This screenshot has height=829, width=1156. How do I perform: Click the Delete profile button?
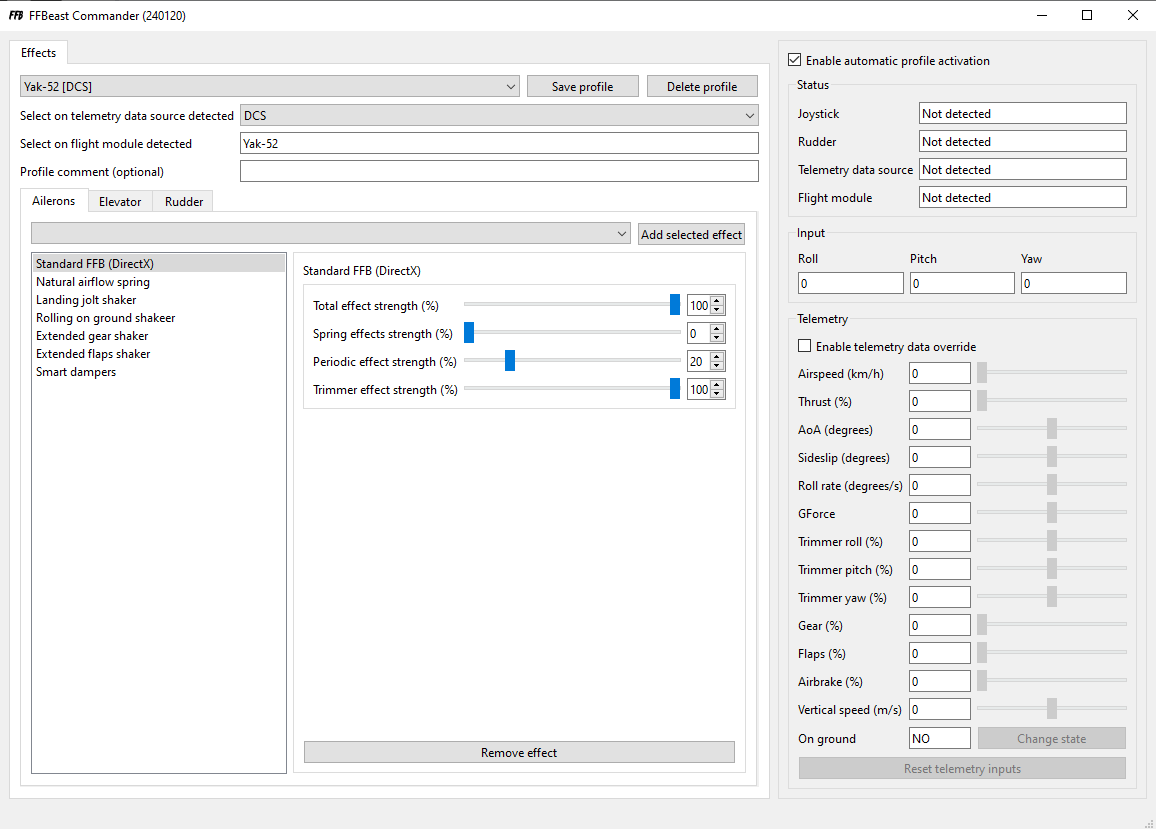pos(702,86)
